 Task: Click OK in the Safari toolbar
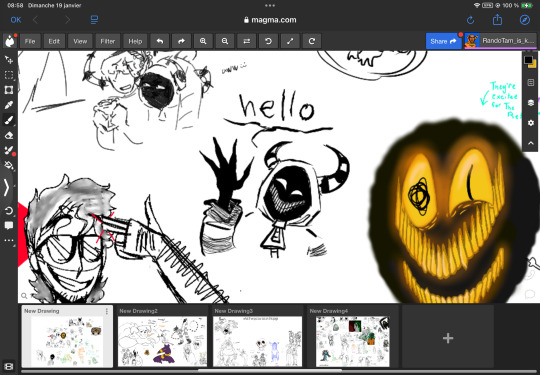[x=16, y=20]
